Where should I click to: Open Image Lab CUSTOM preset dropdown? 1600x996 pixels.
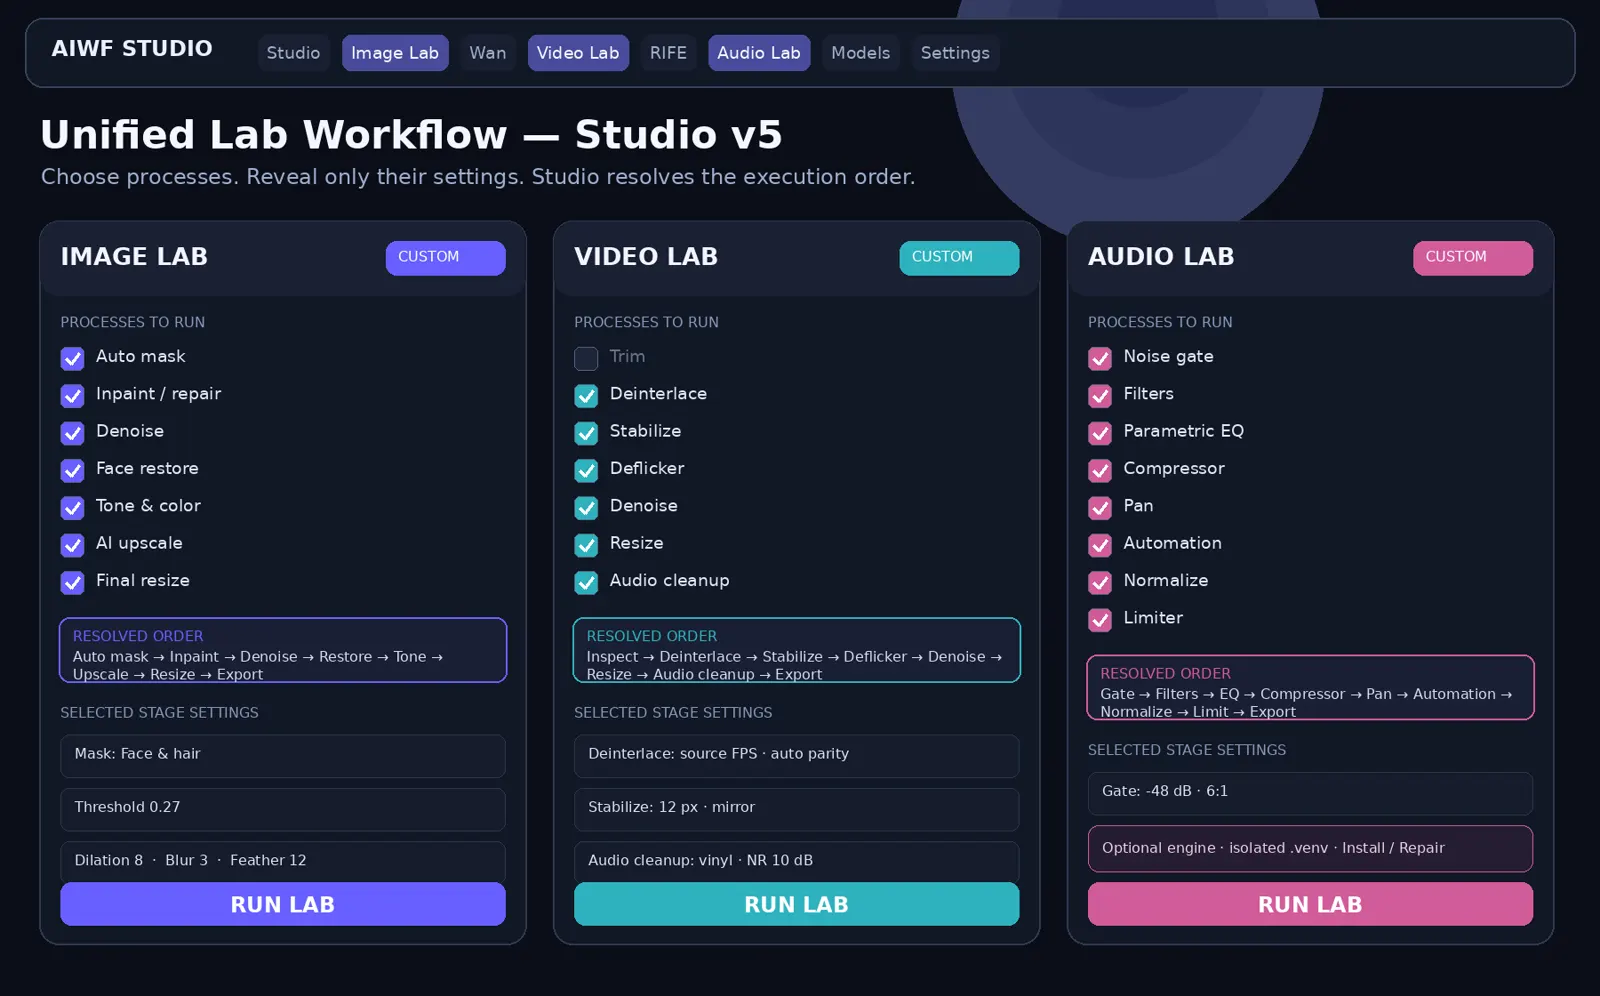(x=446, y=258)
